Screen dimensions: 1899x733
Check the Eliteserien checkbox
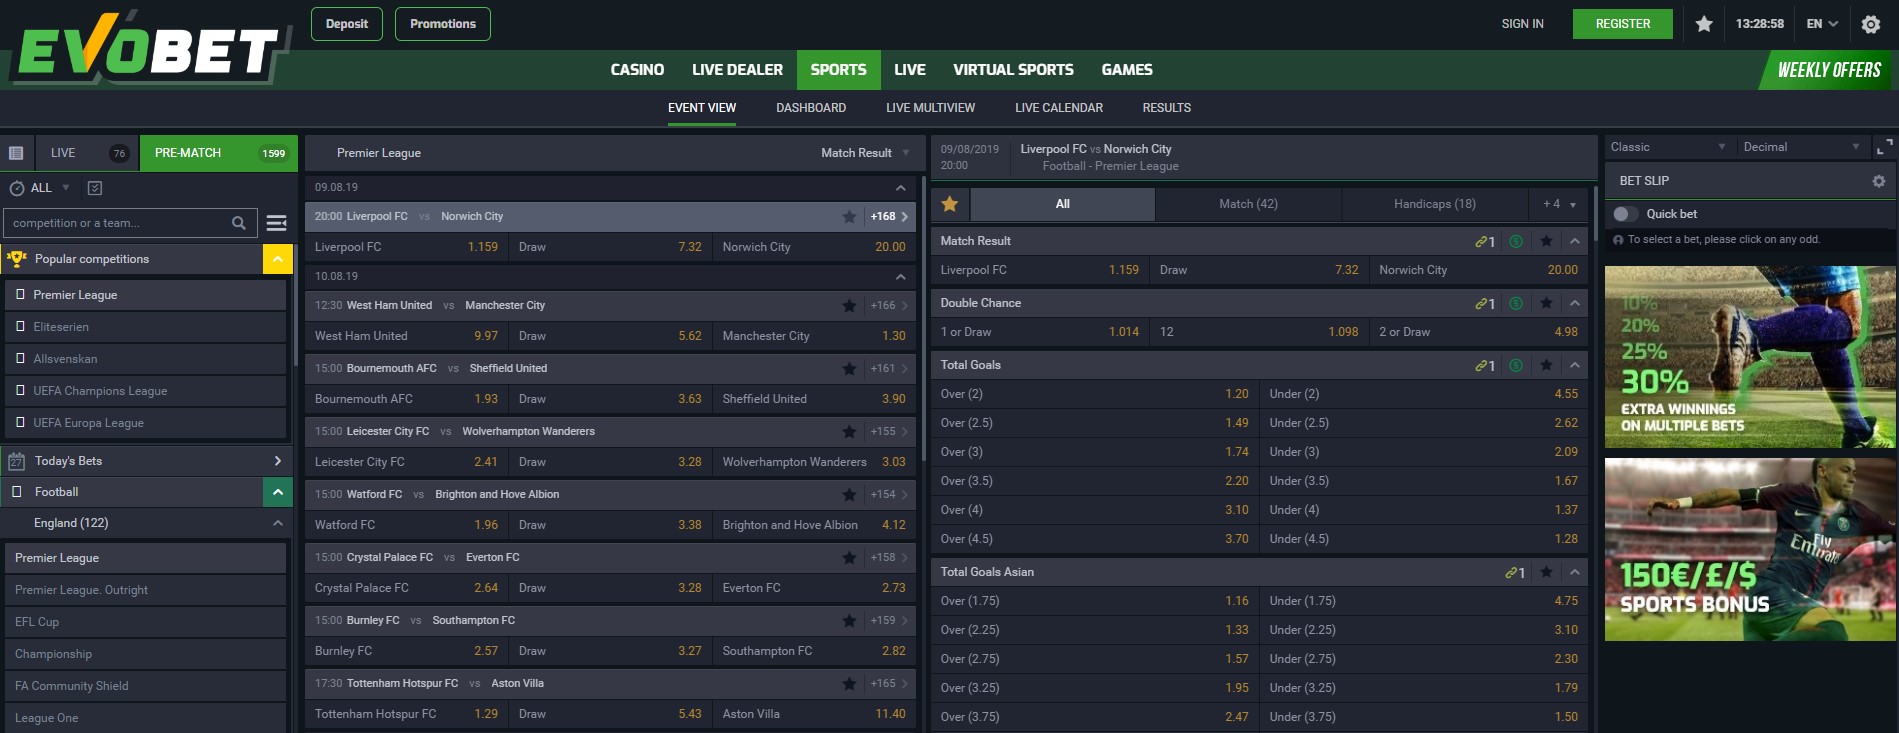tap(20, 327)
